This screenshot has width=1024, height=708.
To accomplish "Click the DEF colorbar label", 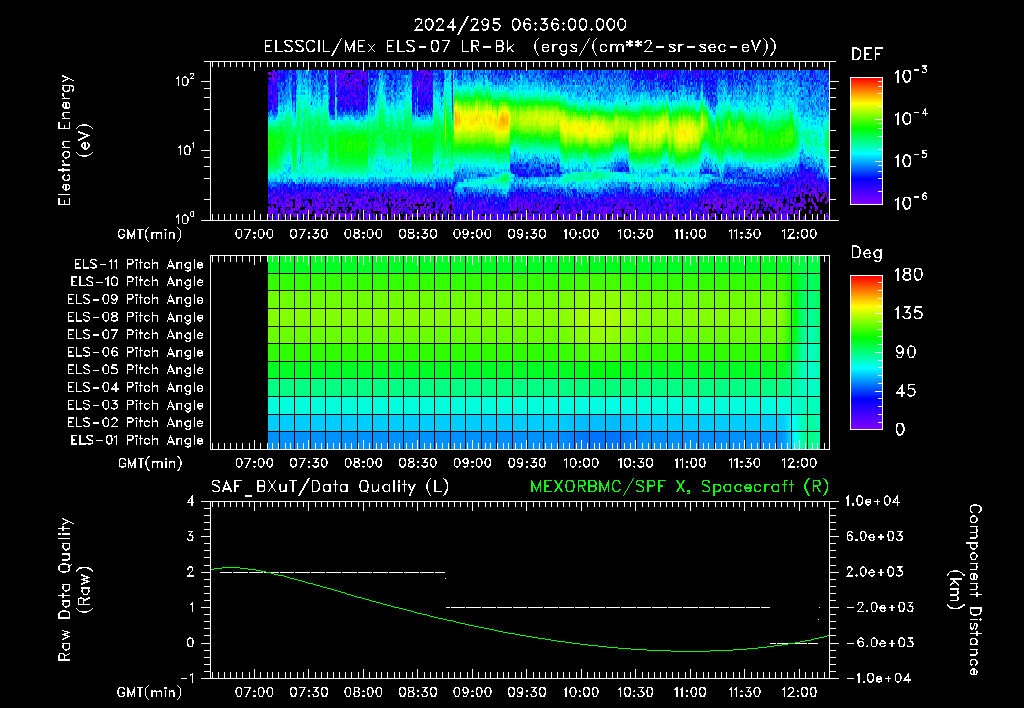I will (x=867, y=54).
